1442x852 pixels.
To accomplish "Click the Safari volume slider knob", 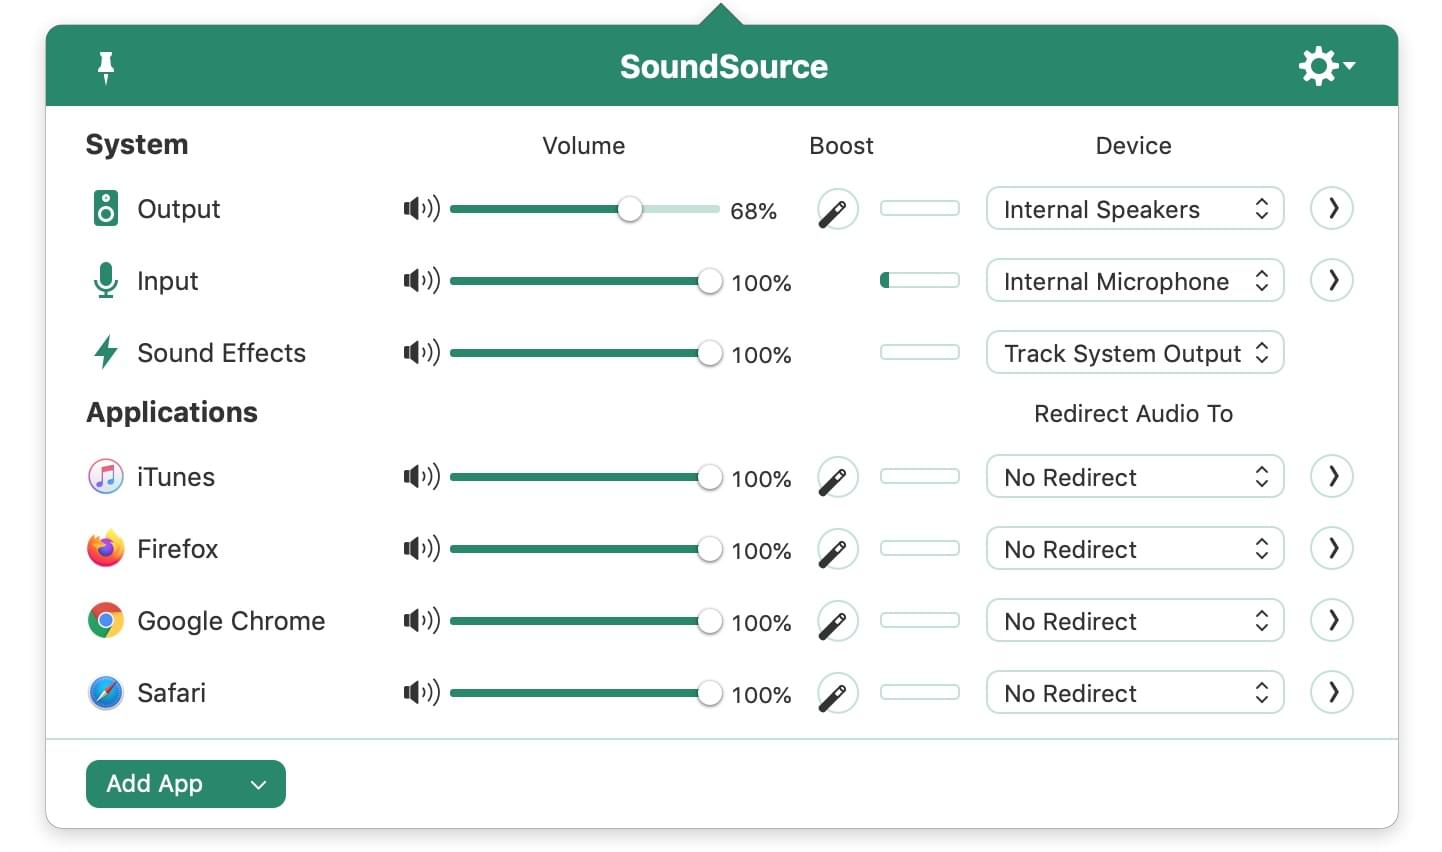I will pos(710,693).
